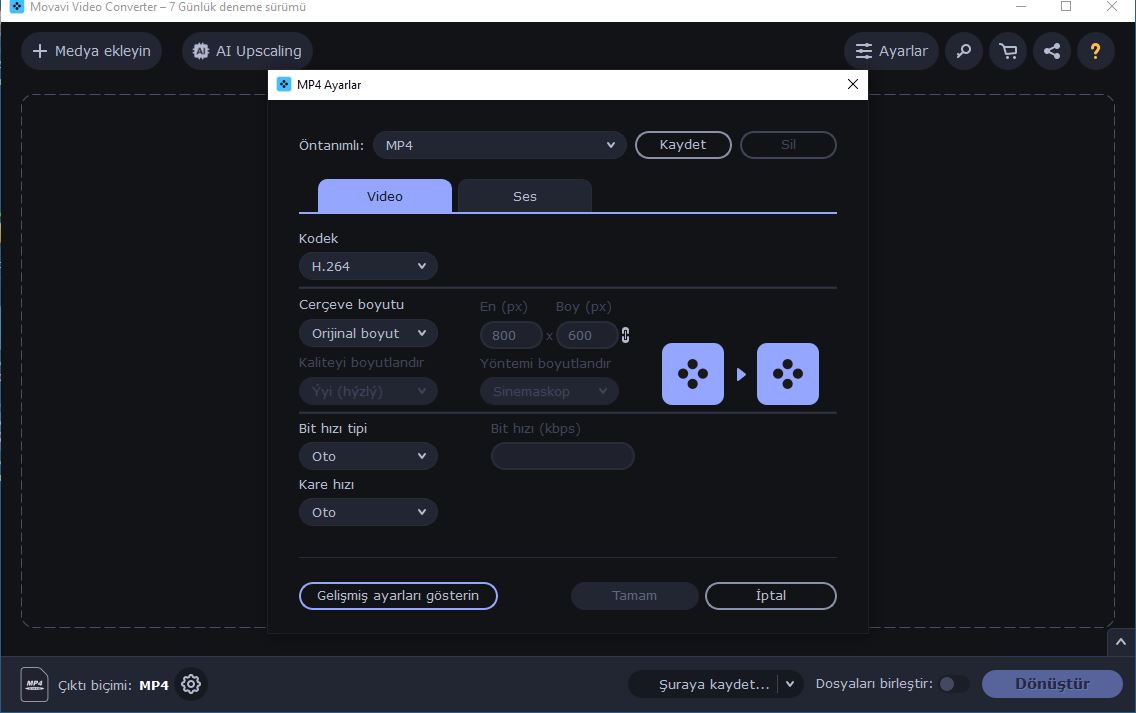Click the MP4 file format icon
This screenshot has height=713, width=1136.
34,684
